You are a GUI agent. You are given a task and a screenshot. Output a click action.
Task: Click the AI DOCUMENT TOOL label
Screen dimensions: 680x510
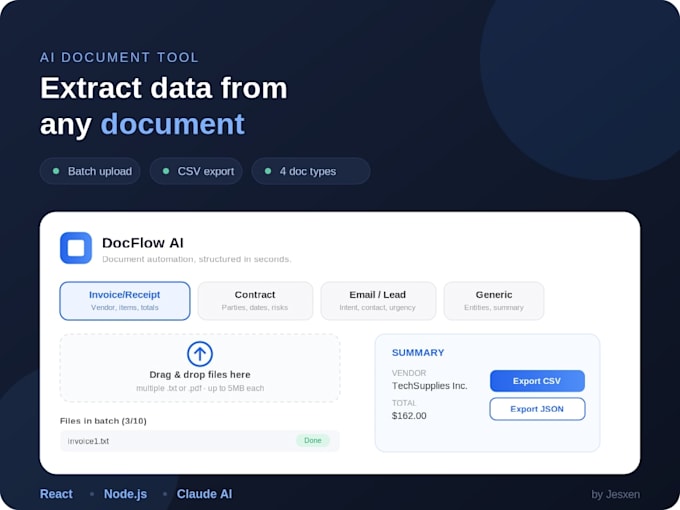point(119,57)
